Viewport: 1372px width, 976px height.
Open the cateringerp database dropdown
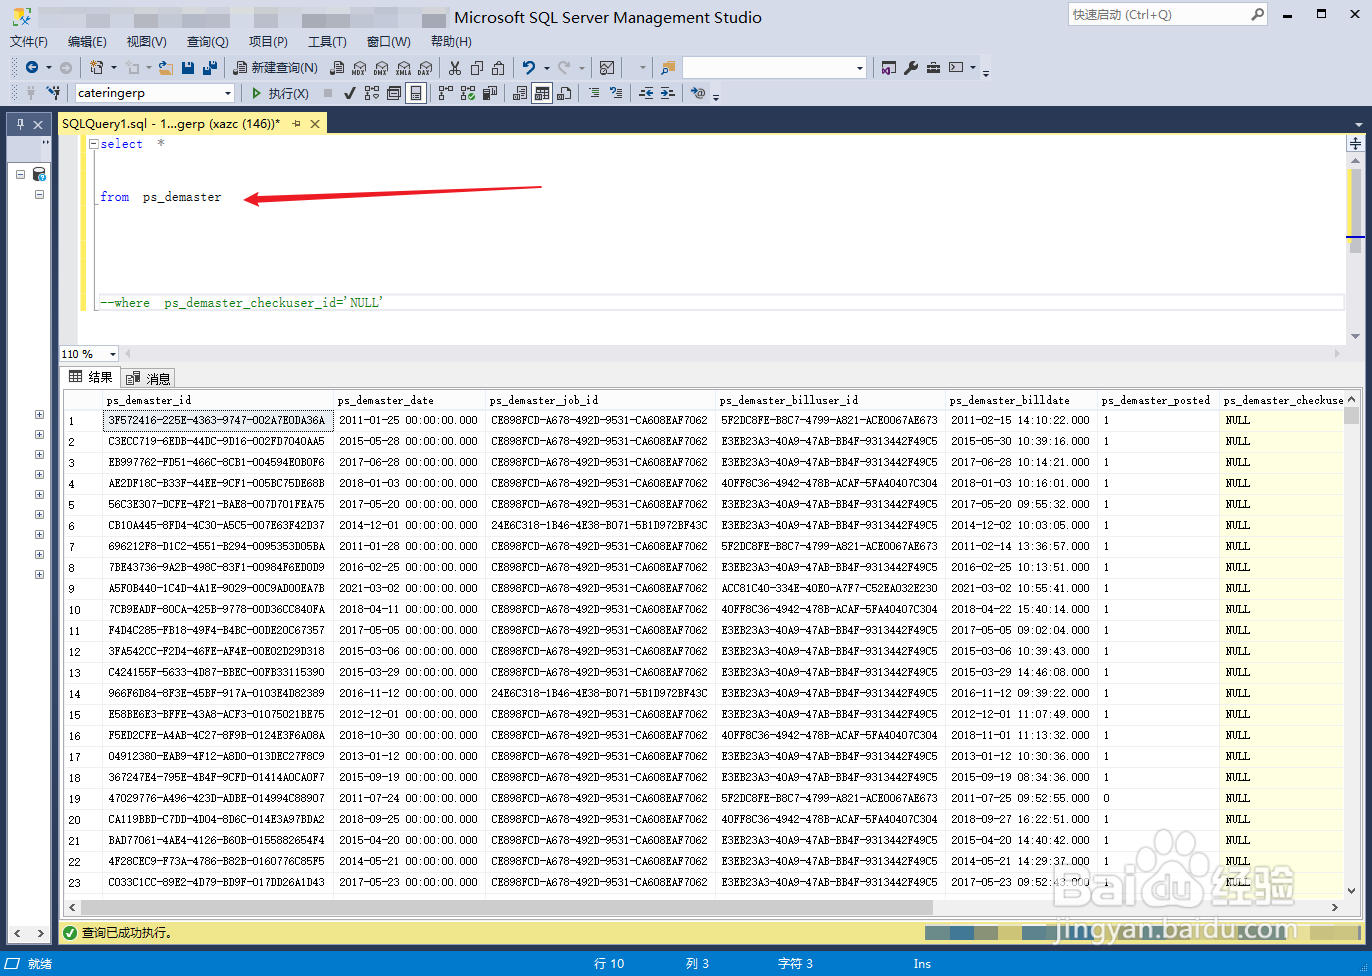pyautogui.click(x=228, y=93)
